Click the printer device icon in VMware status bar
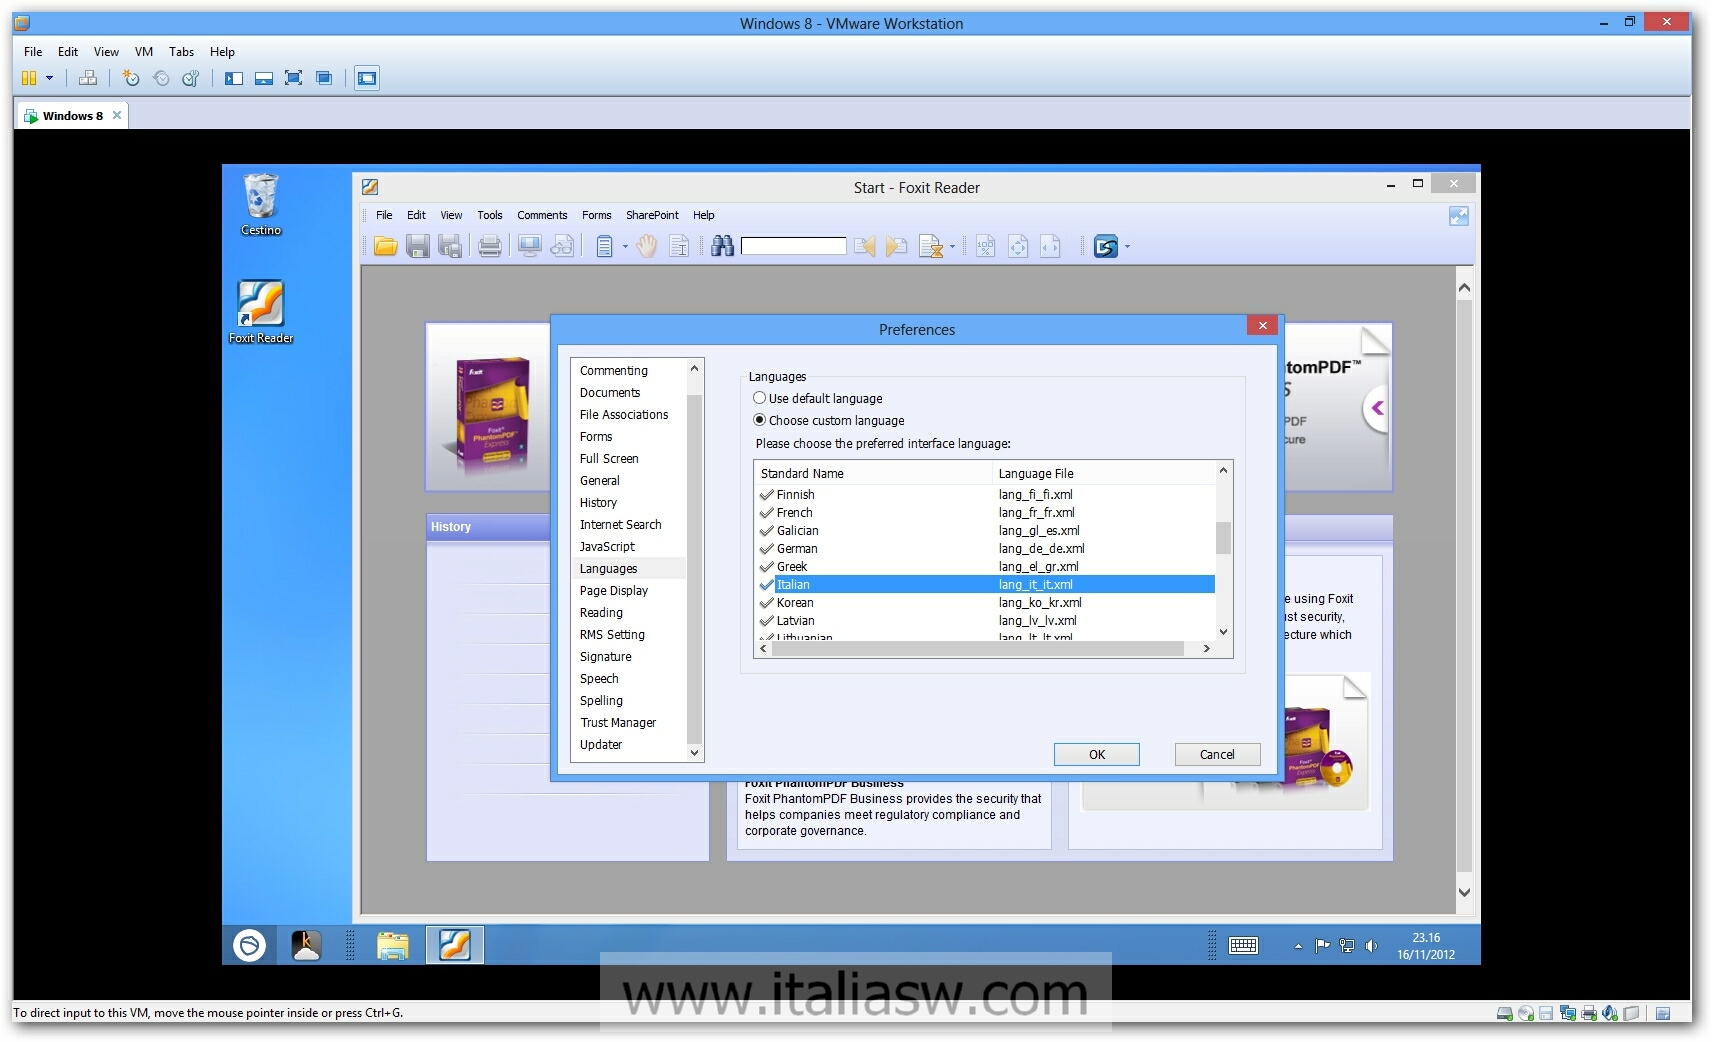The width and height of the screenshot is (1712, 1042). pyautogui.click(x=1588, y=1013)
